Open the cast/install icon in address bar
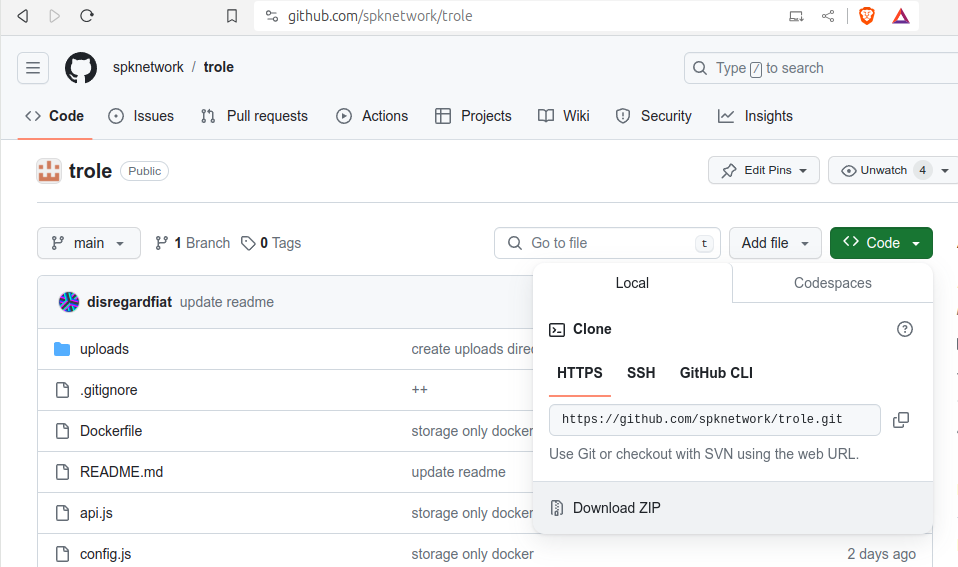 (796, 16)
